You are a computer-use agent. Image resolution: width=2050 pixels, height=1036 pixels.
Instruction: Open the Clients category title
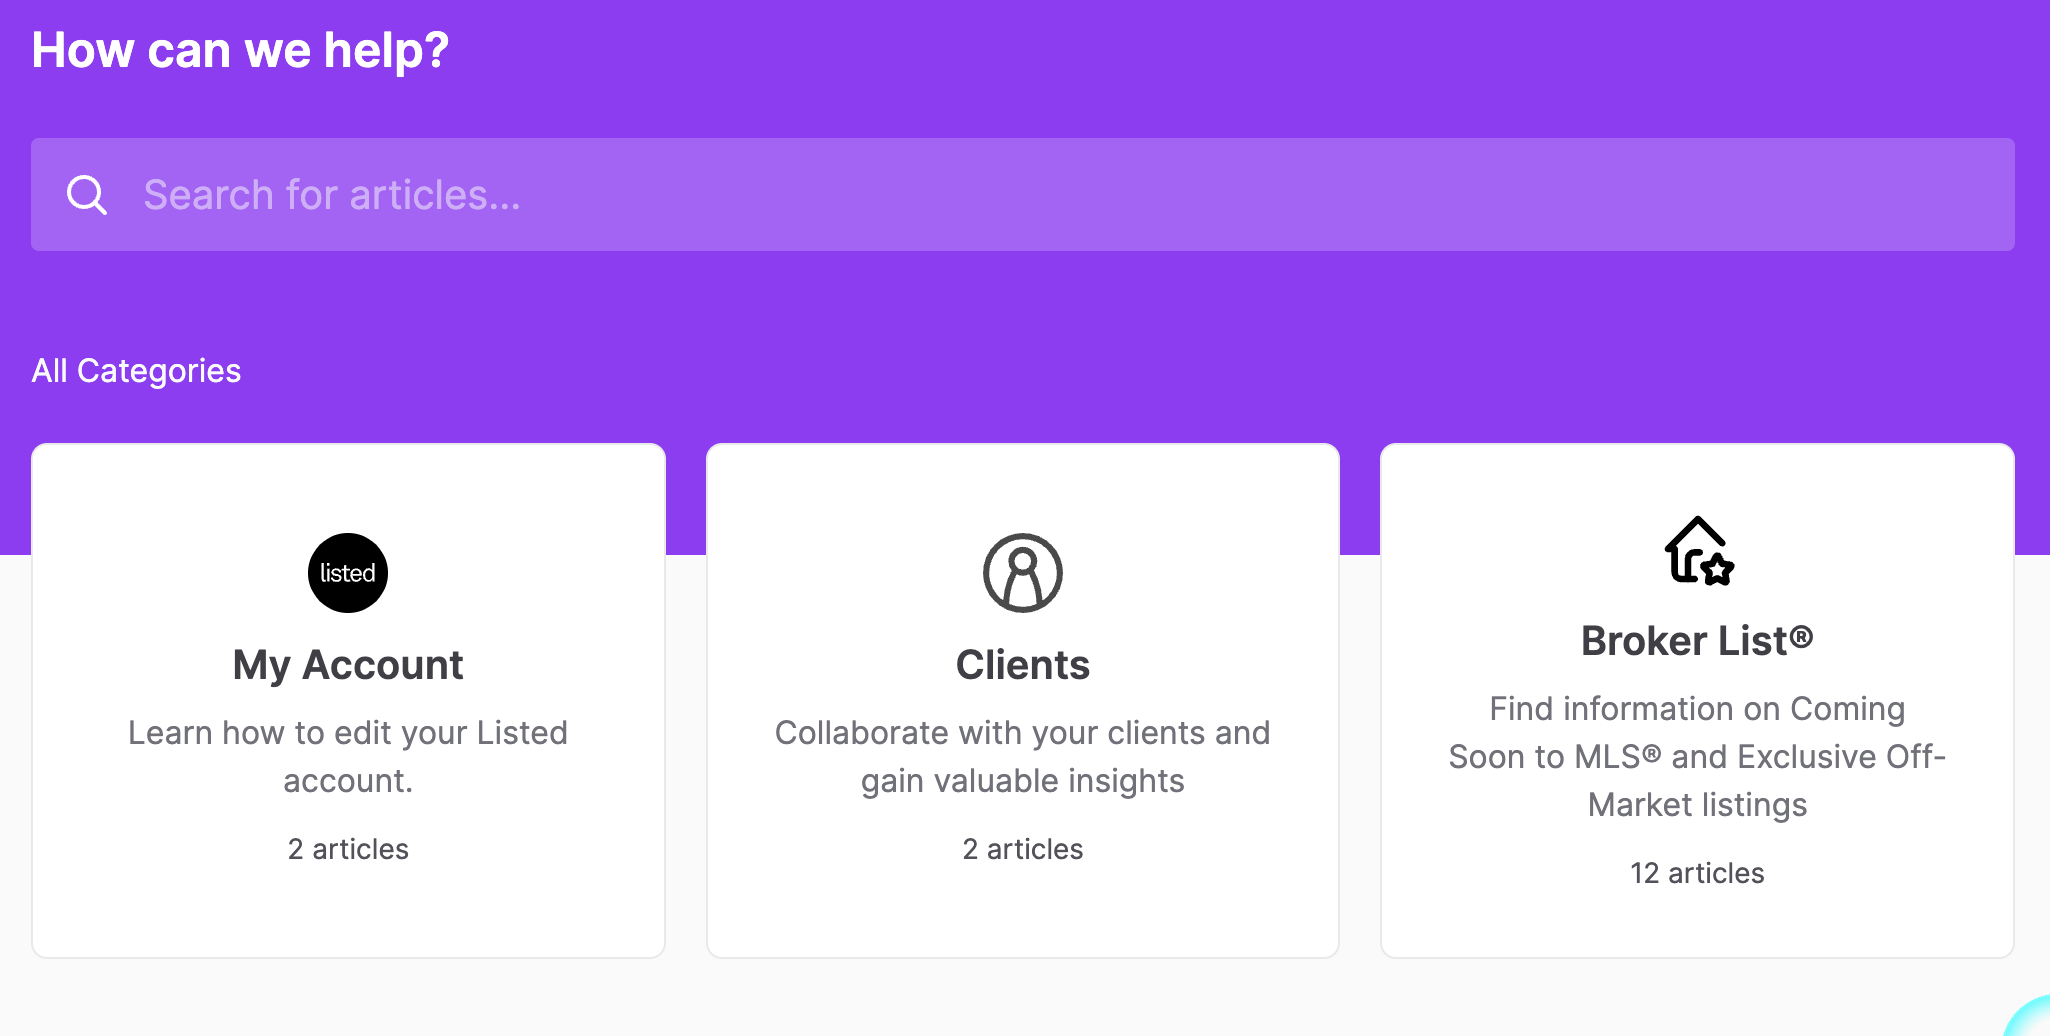1023,665
